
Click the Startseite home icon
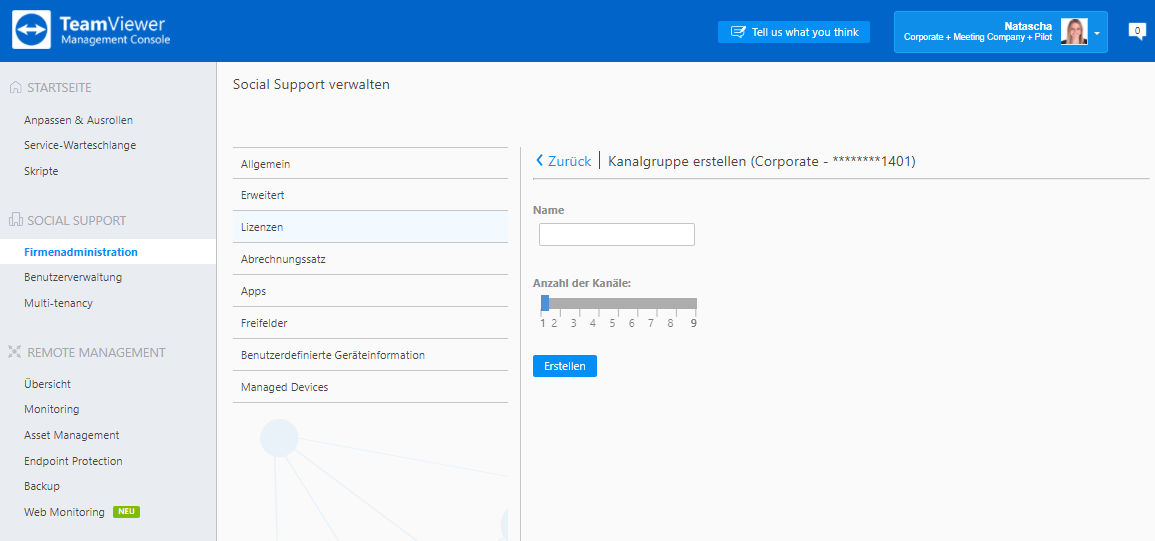[15, 88]
